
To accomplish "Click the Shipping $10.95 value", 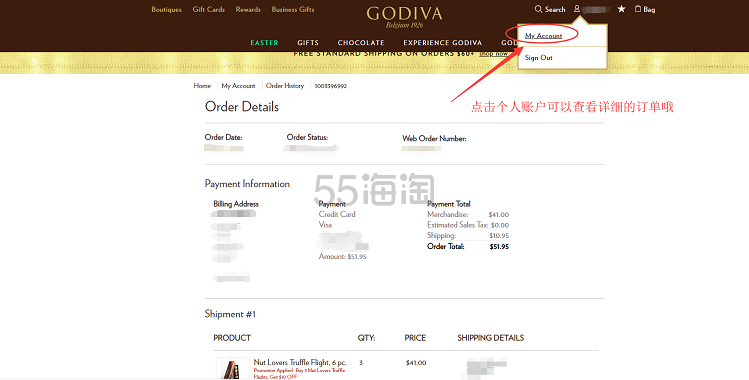I will (x=499, y=236).
